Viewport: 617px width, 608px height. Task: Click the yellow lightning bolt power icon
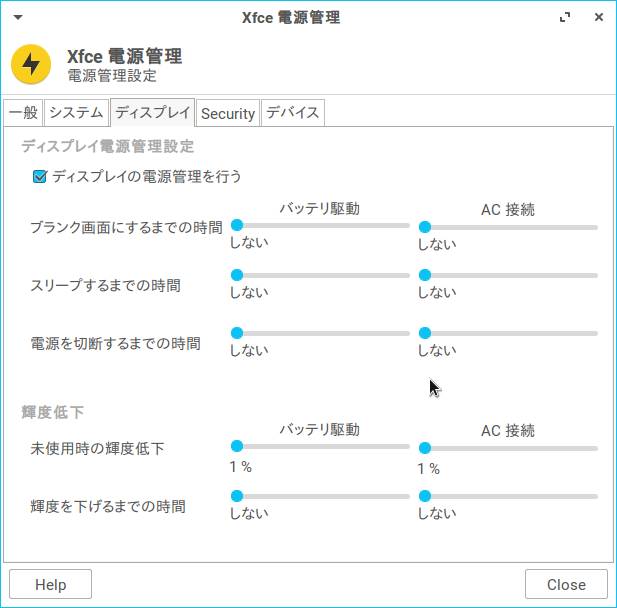pyautogui.click(x=31, y=64)
